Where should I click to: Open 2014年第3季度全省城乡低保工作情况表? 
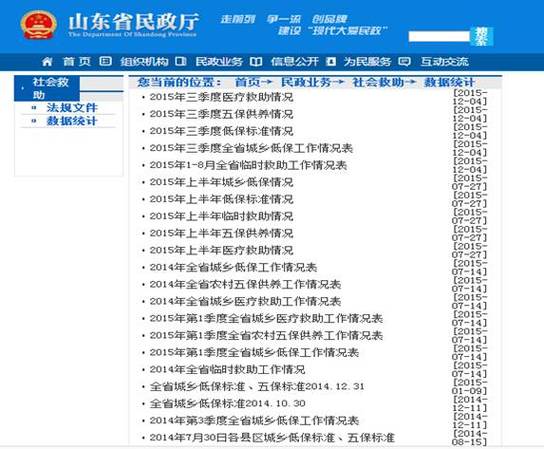pyautogui.click(x=254, y=420)
